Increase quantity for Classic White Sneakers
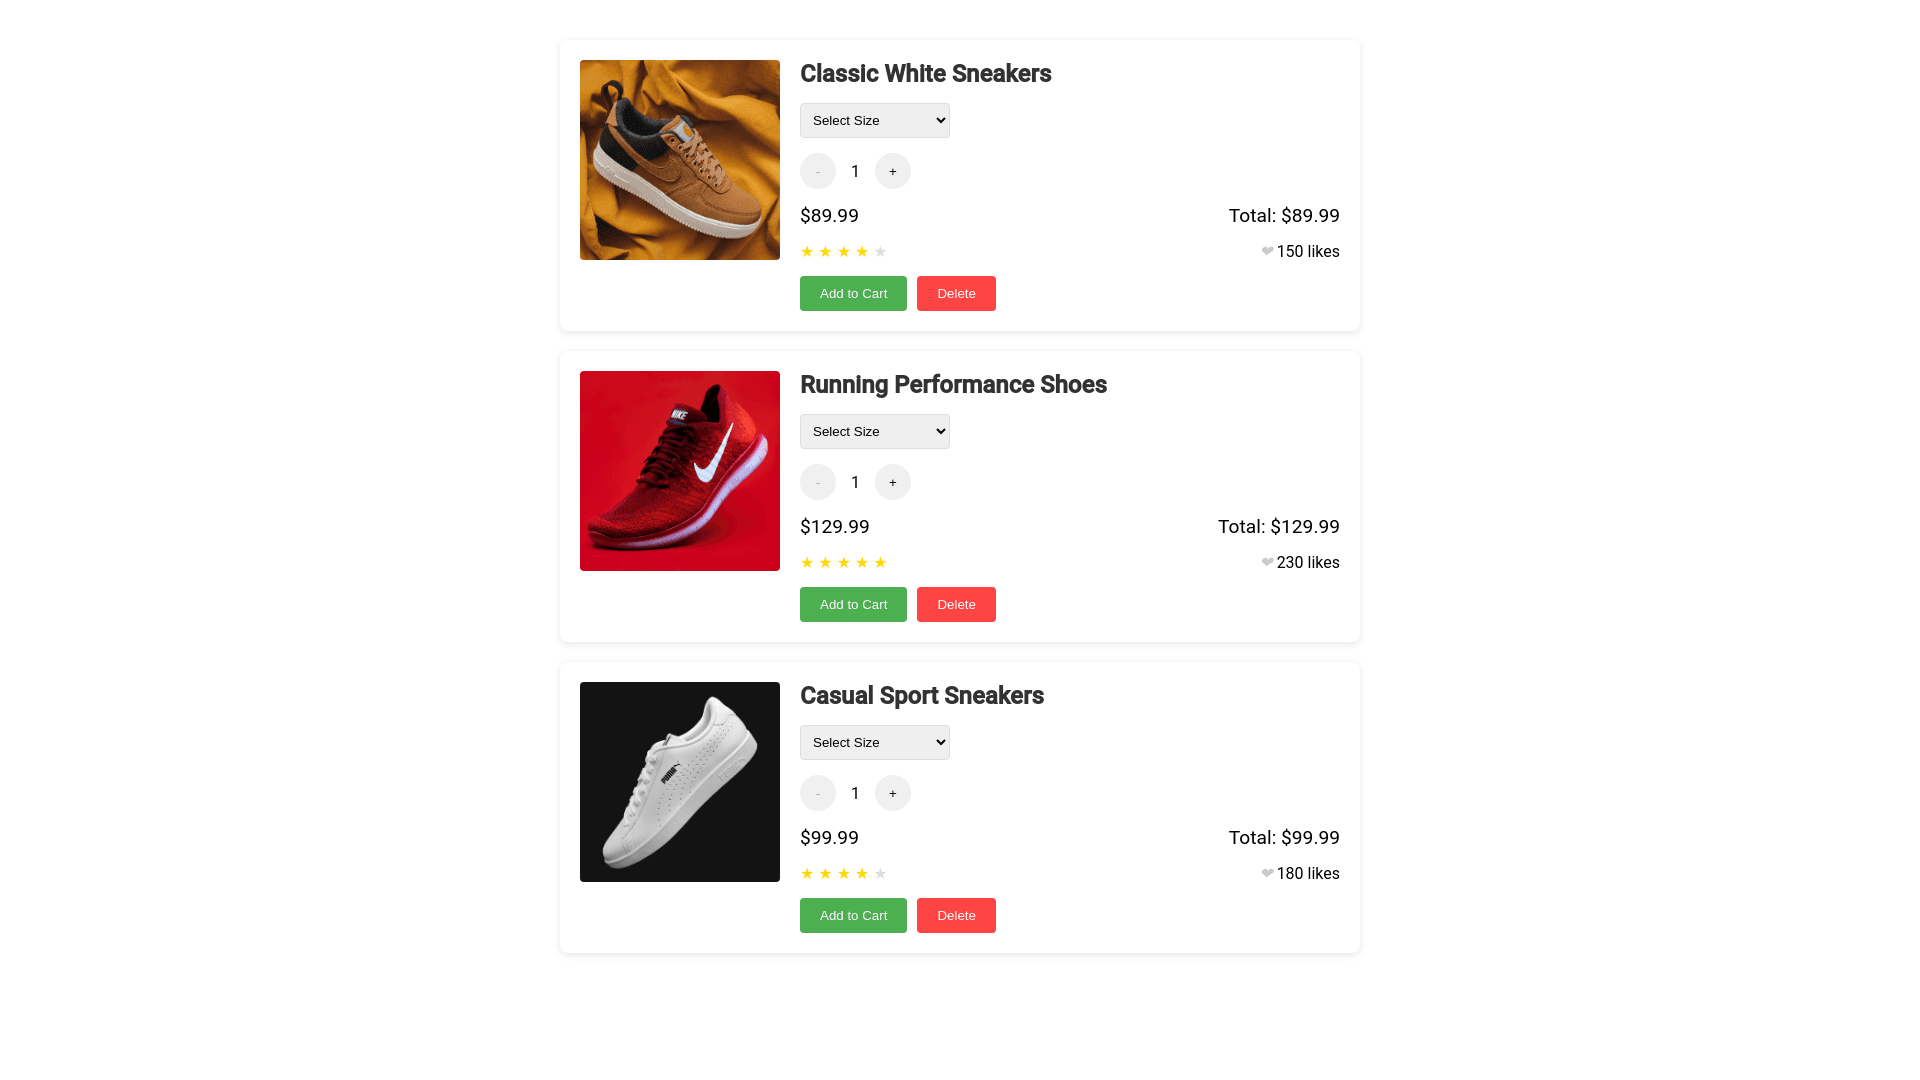This screenshot has height=1080, width=1920. point(892,171)
